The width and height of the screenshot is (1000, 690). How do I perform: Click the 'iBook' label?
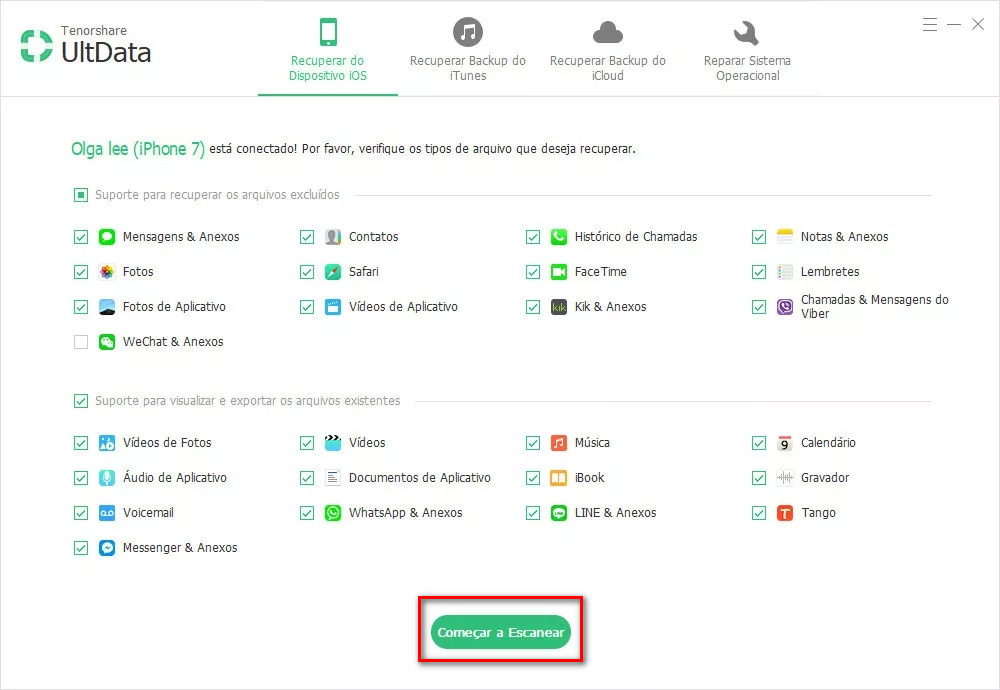pyautogui.click(x=589, y=478)
